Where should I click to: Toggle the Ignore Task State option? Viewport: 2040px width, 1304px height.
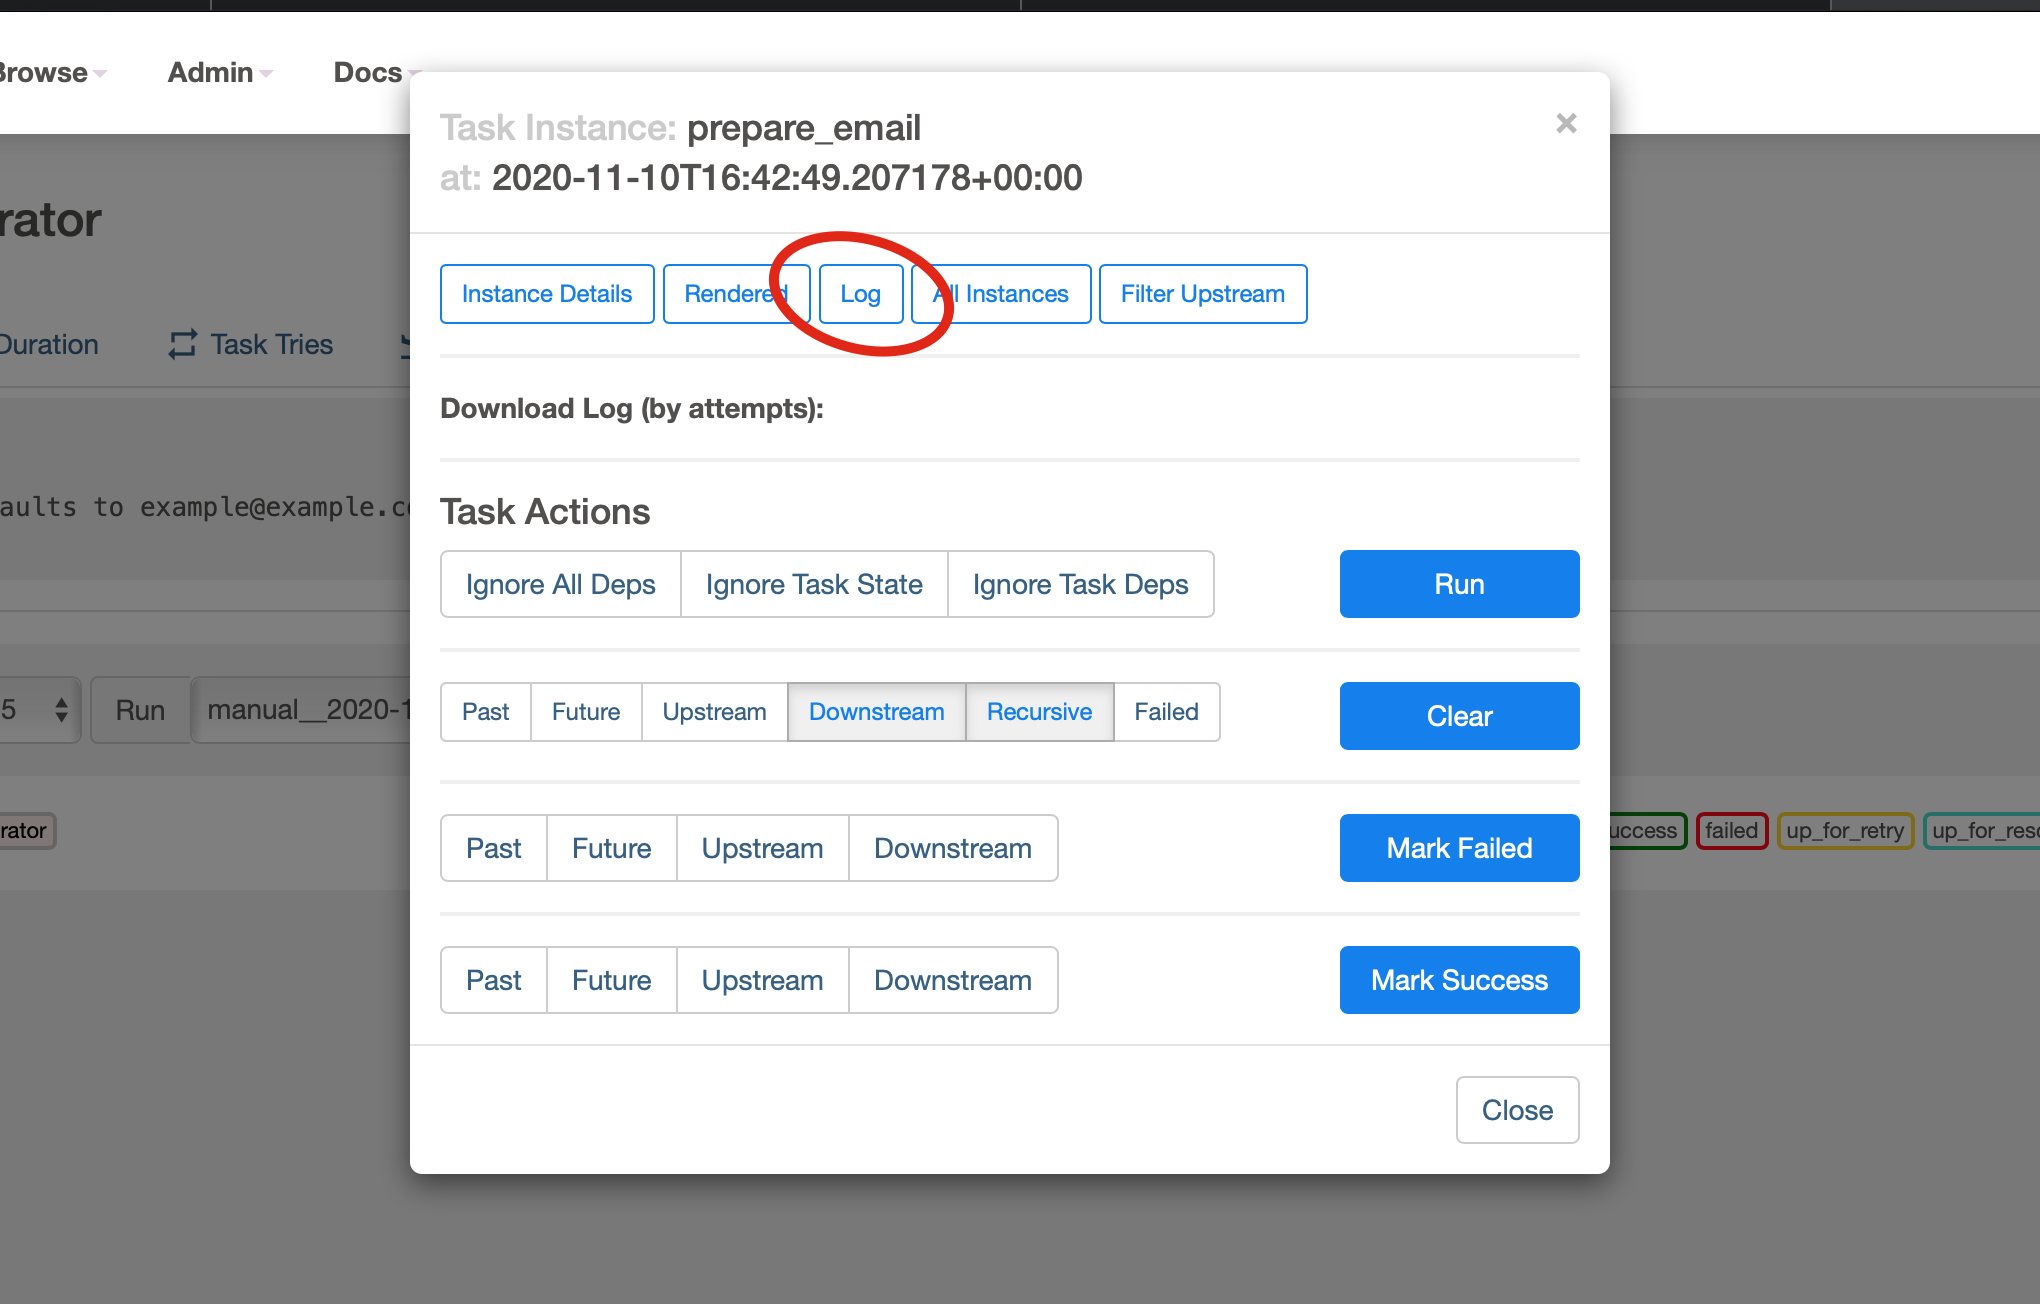click(x=814, y=584)
